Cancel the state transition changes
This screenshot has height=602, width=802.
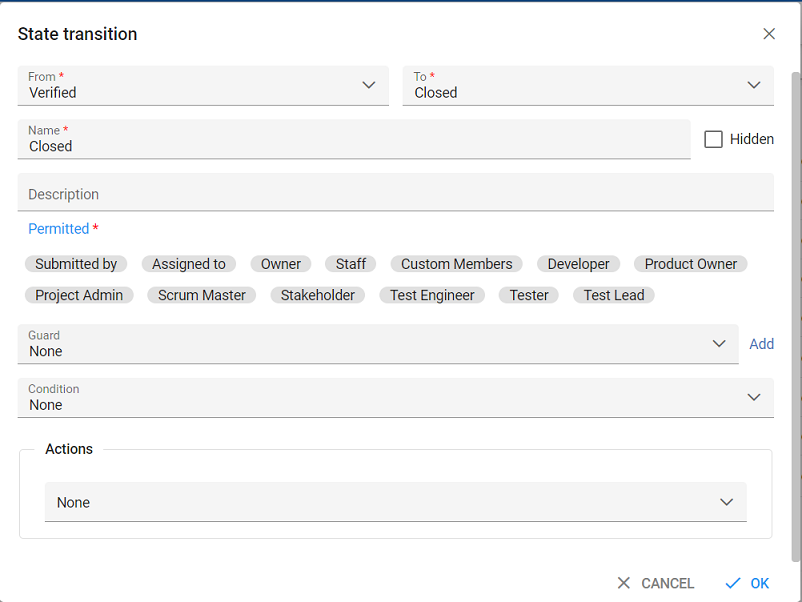[655, 583]
